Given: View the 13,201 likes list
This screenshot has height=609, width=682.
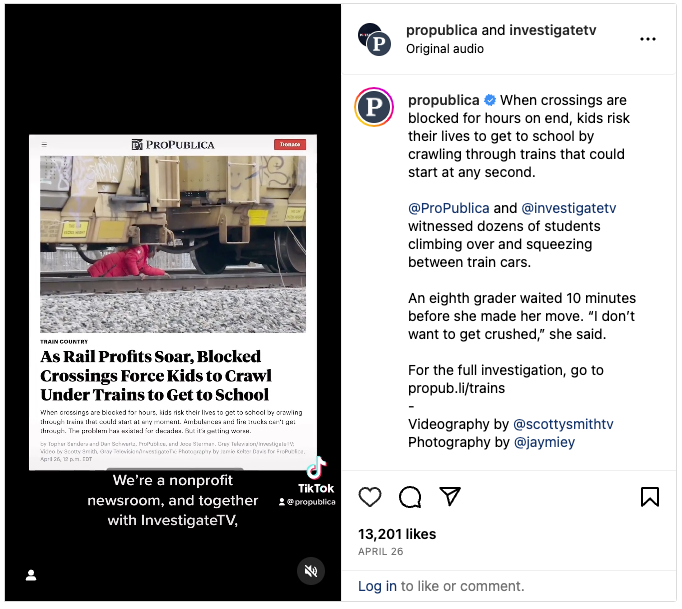Looking at the screenshot, I should click(397, 532).
